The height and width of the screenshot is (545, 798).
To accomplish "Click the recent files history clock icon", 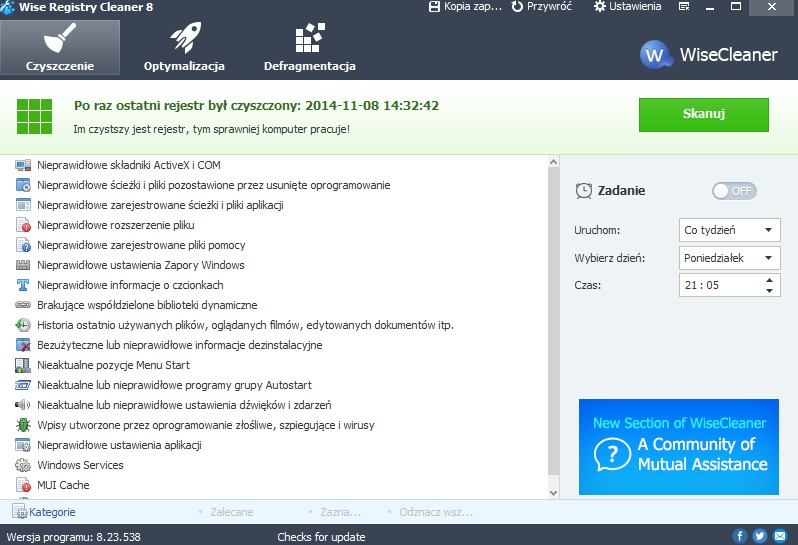I will 23,325.
